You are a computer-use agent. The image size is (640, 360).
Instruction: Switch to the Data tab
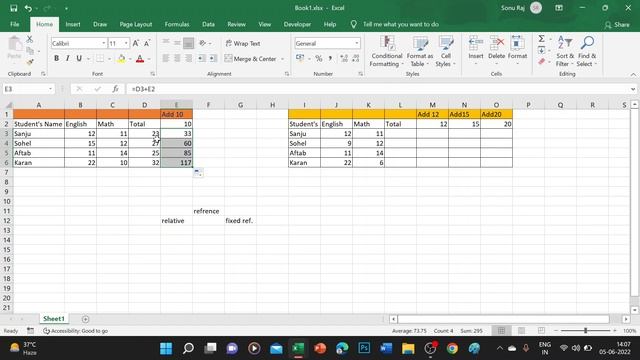(x=208, y=24)
